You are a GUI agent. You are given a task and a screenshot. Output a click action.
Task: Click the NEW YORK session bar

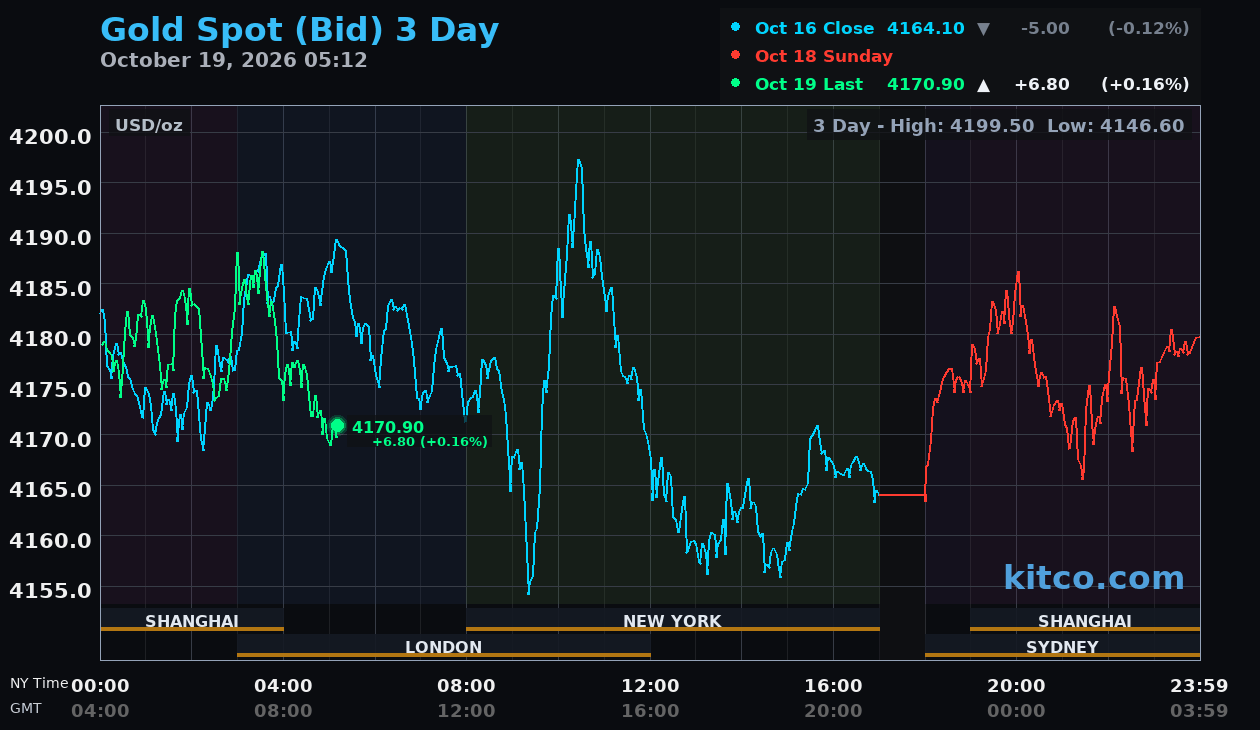[x=672, y=620]
